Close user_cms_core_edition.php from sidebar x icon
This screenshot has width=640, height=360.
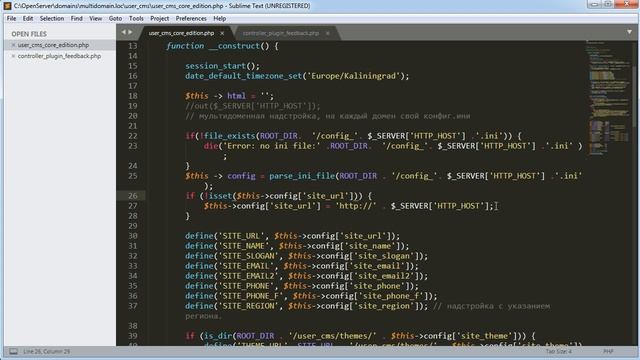coord(13,45)
